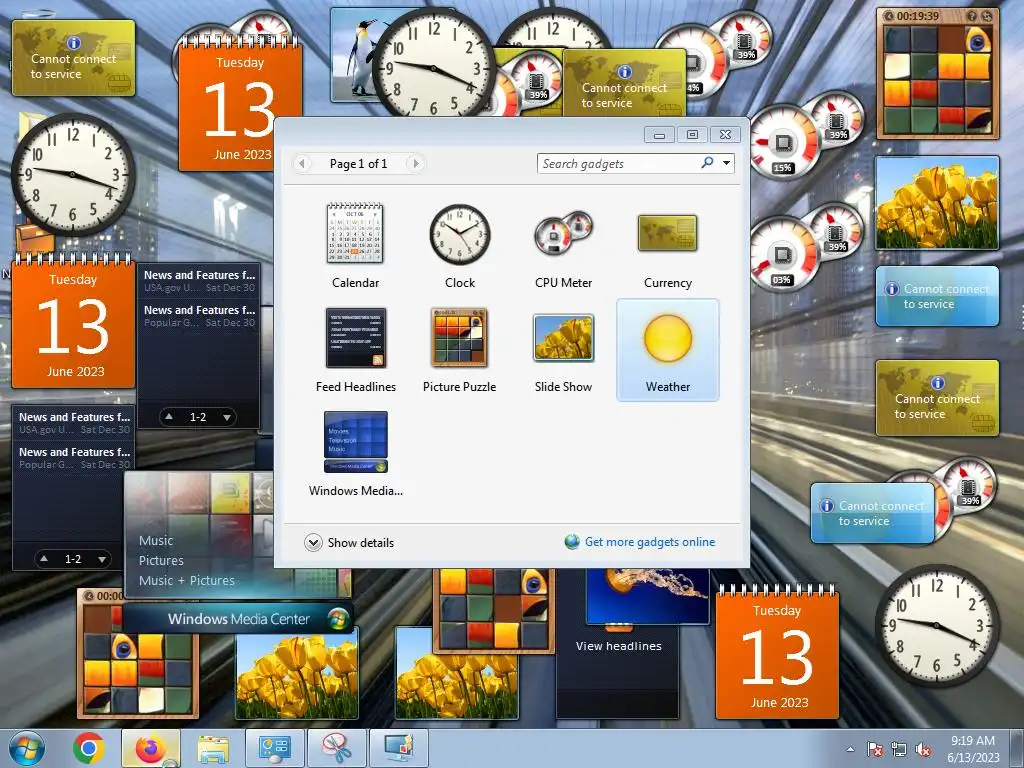Screen dimensions: 1024x768
Task: Click View headlines on feed gadget
Action: pos(618,646)
